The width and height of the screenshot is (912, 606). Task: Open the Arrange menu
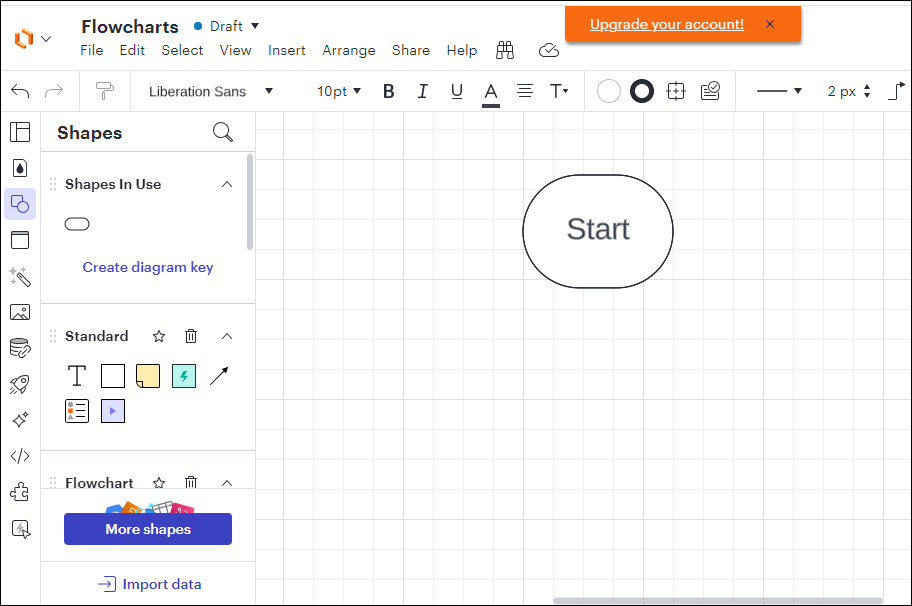349,51
